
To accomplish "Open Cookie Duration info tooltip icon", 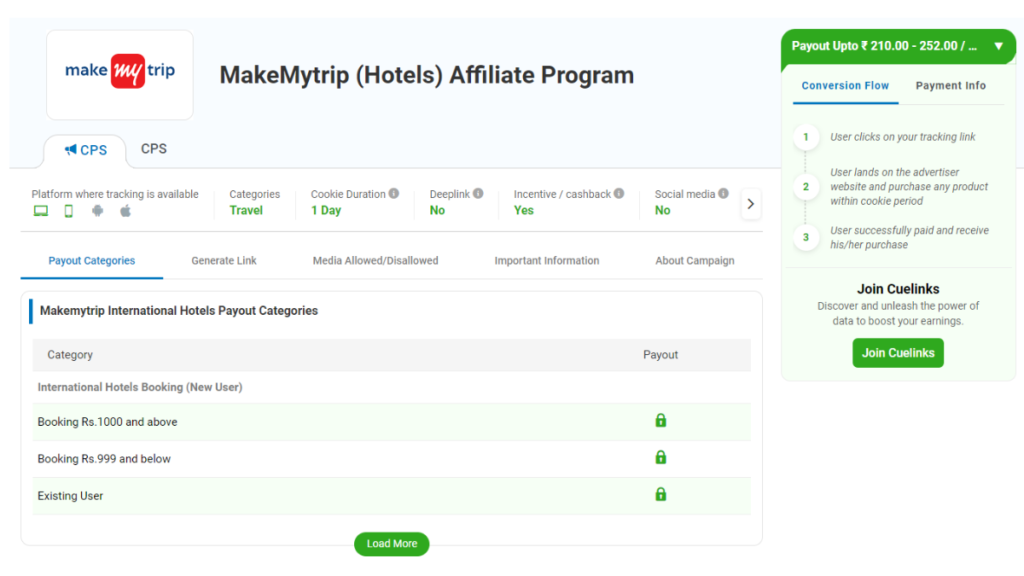I will tap(394, 193).
